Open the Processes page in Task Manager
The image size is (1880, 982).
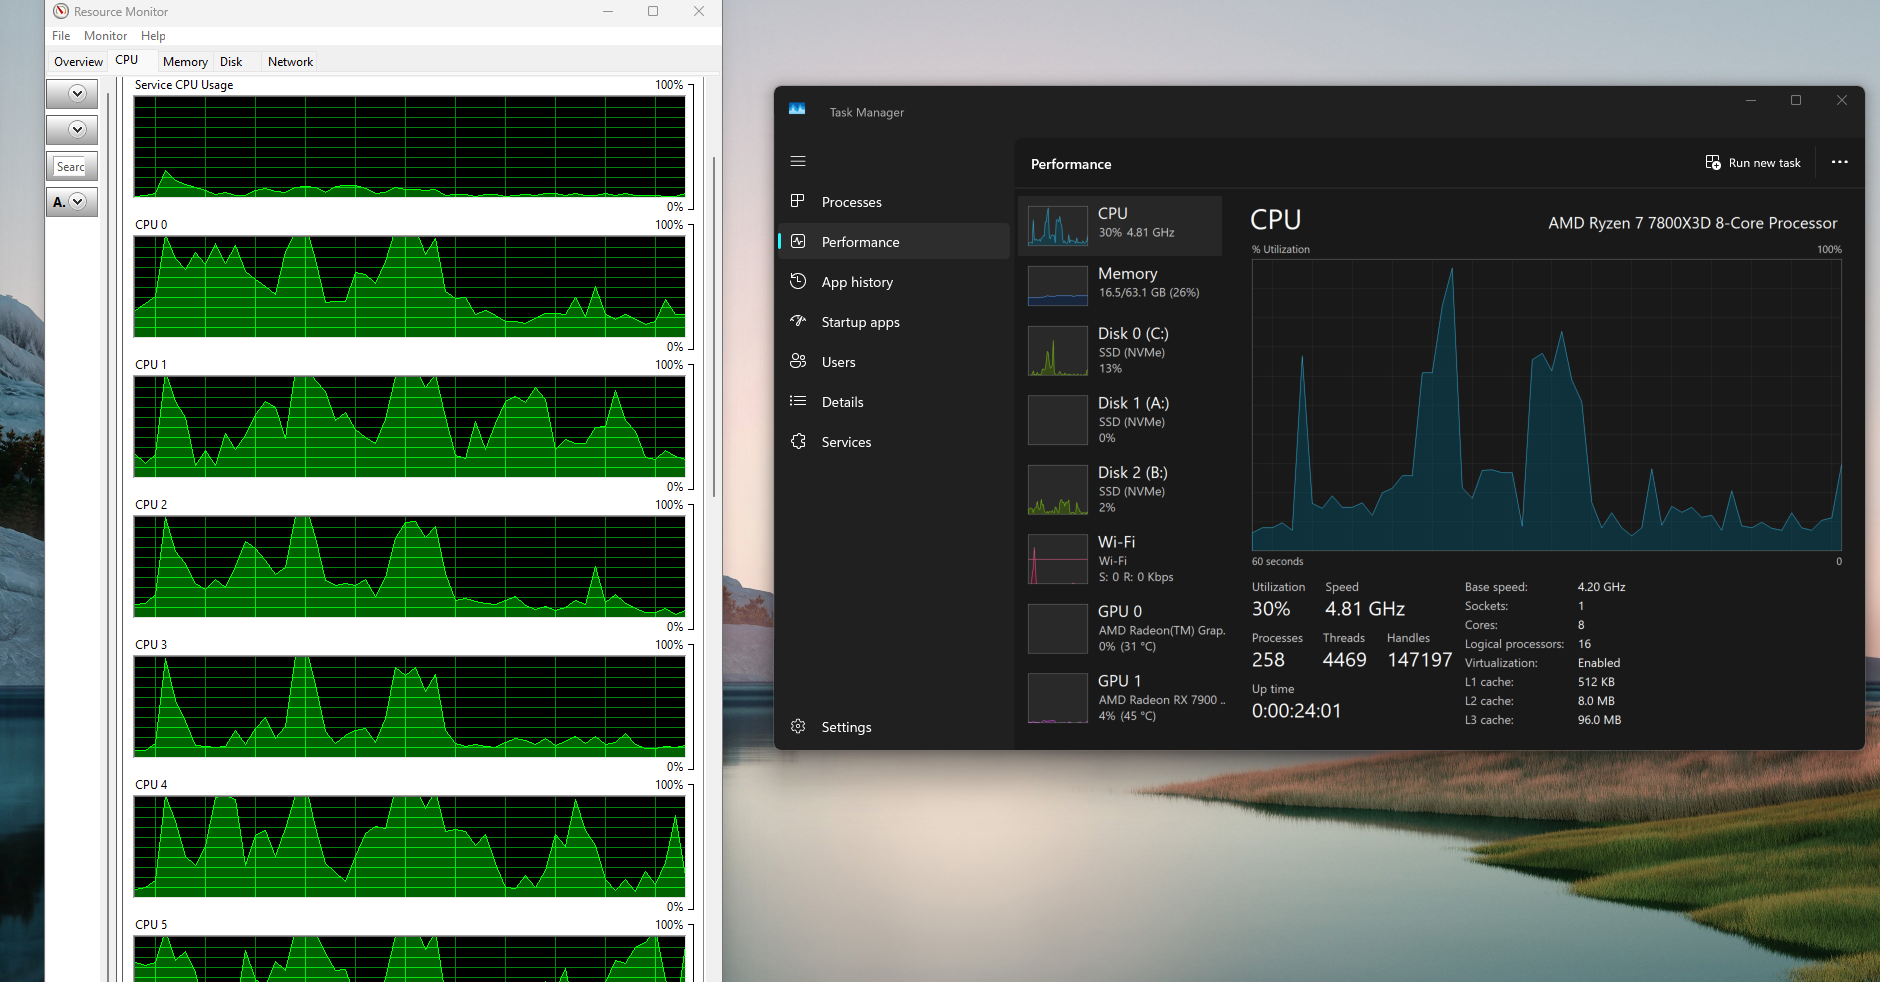894,202
